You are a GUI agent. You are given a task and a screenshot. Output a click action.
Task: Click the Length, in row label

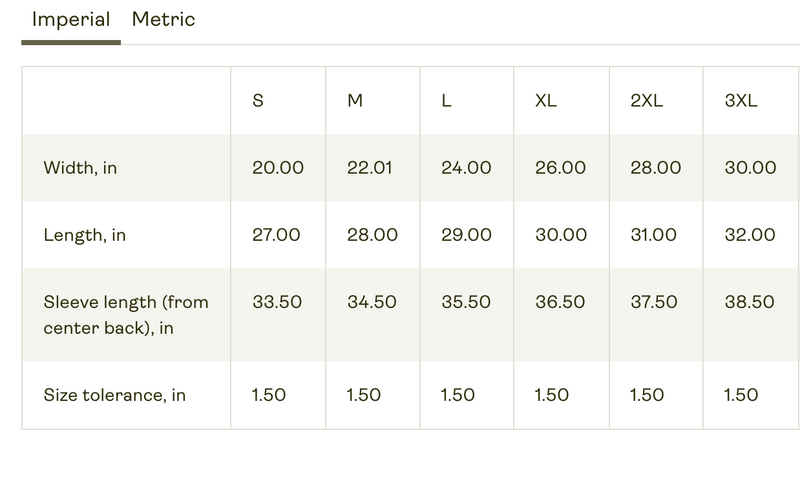85,235
